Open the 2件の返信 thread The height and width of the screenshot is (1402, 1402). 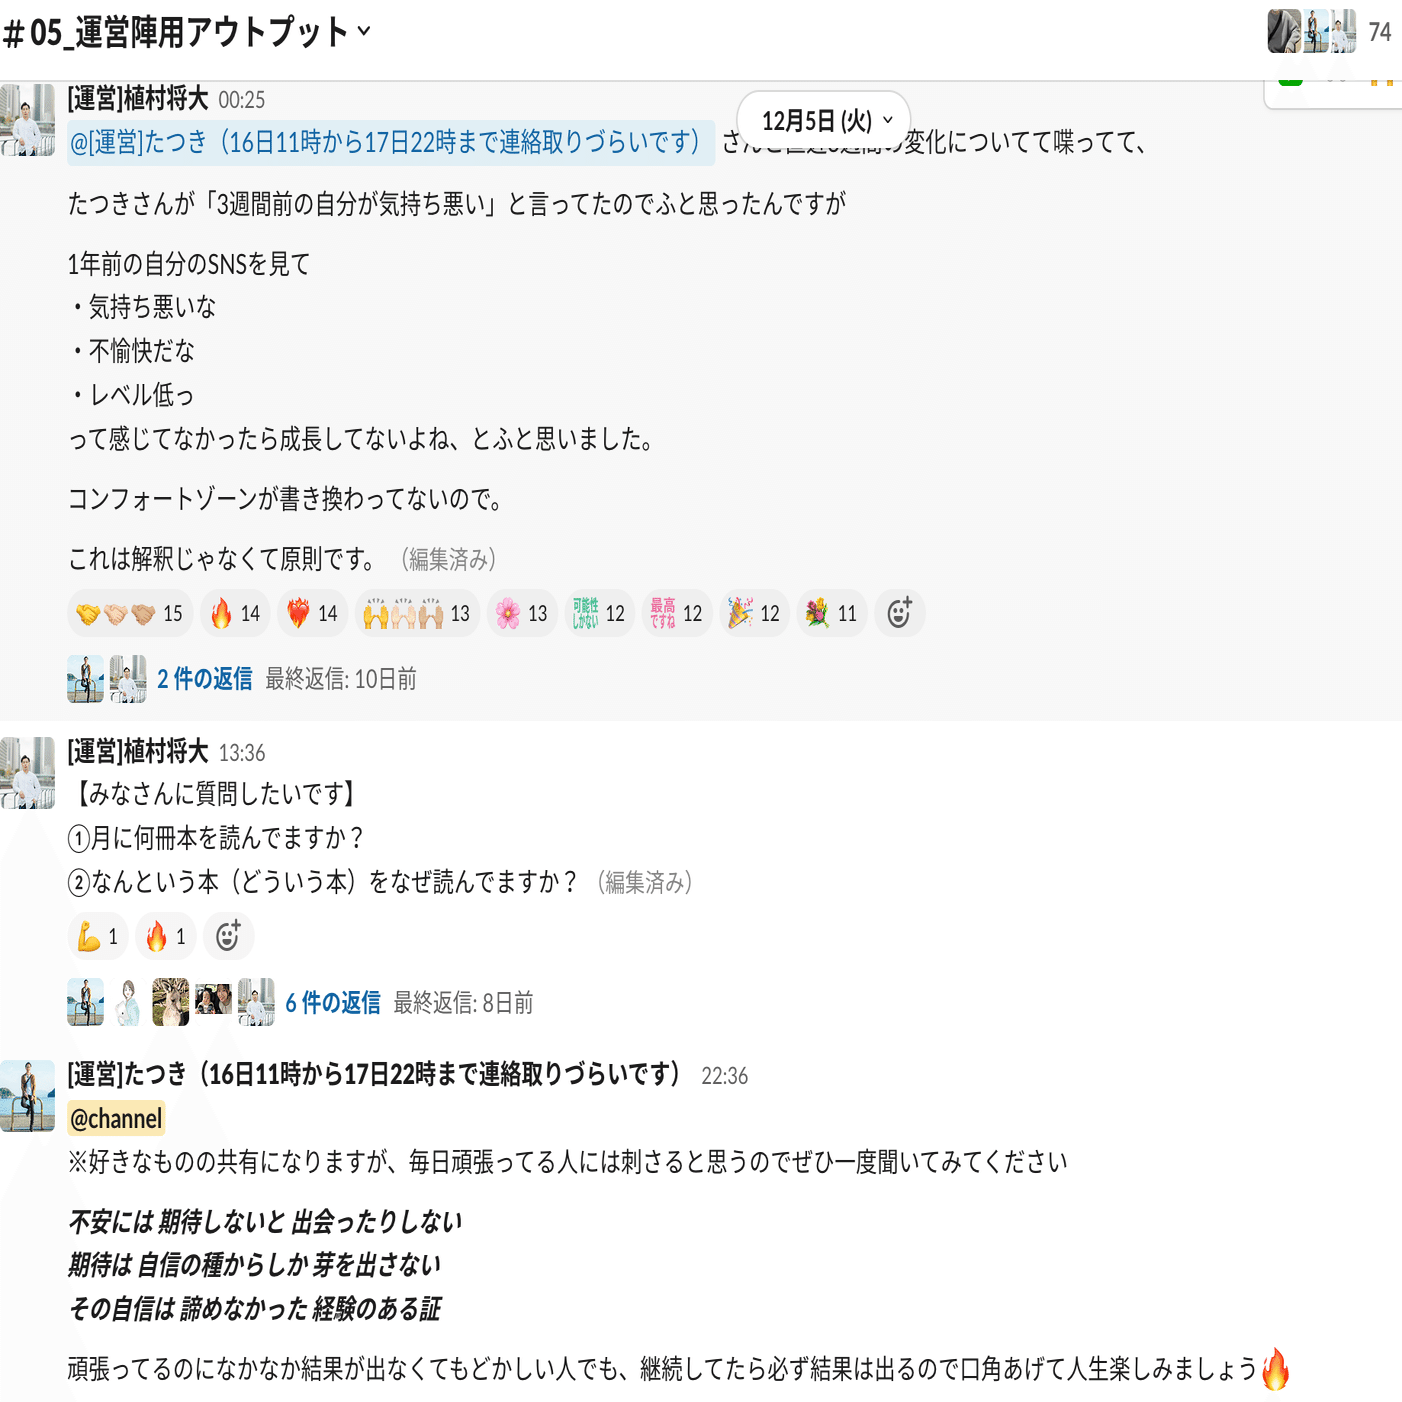(x=205, y=679)
